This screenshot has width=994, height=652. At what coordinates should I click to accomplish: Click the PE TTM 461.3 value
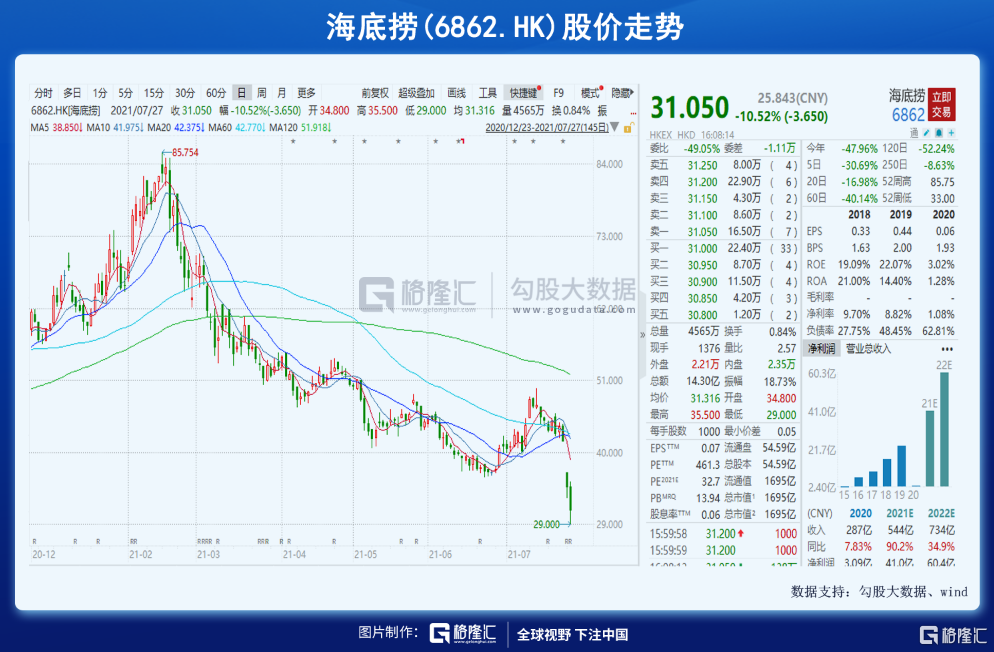pos(707,464)
